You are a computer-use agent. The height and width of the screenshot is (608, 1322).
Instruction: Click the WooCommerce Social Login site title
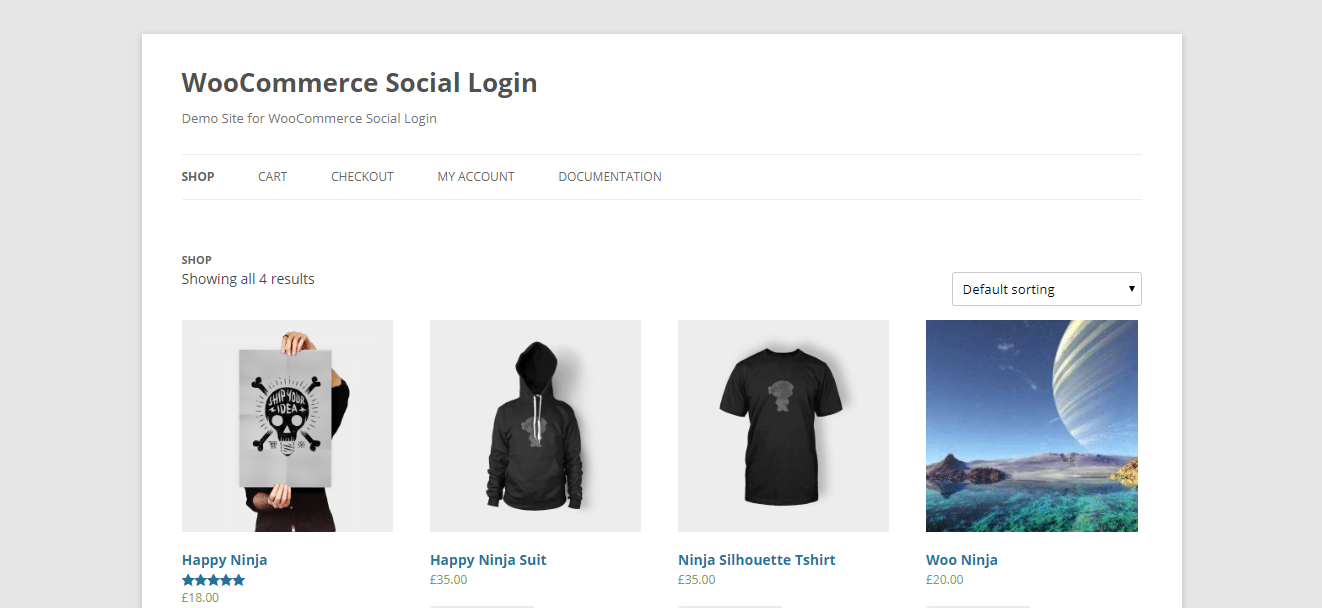[x=359, y=83]
